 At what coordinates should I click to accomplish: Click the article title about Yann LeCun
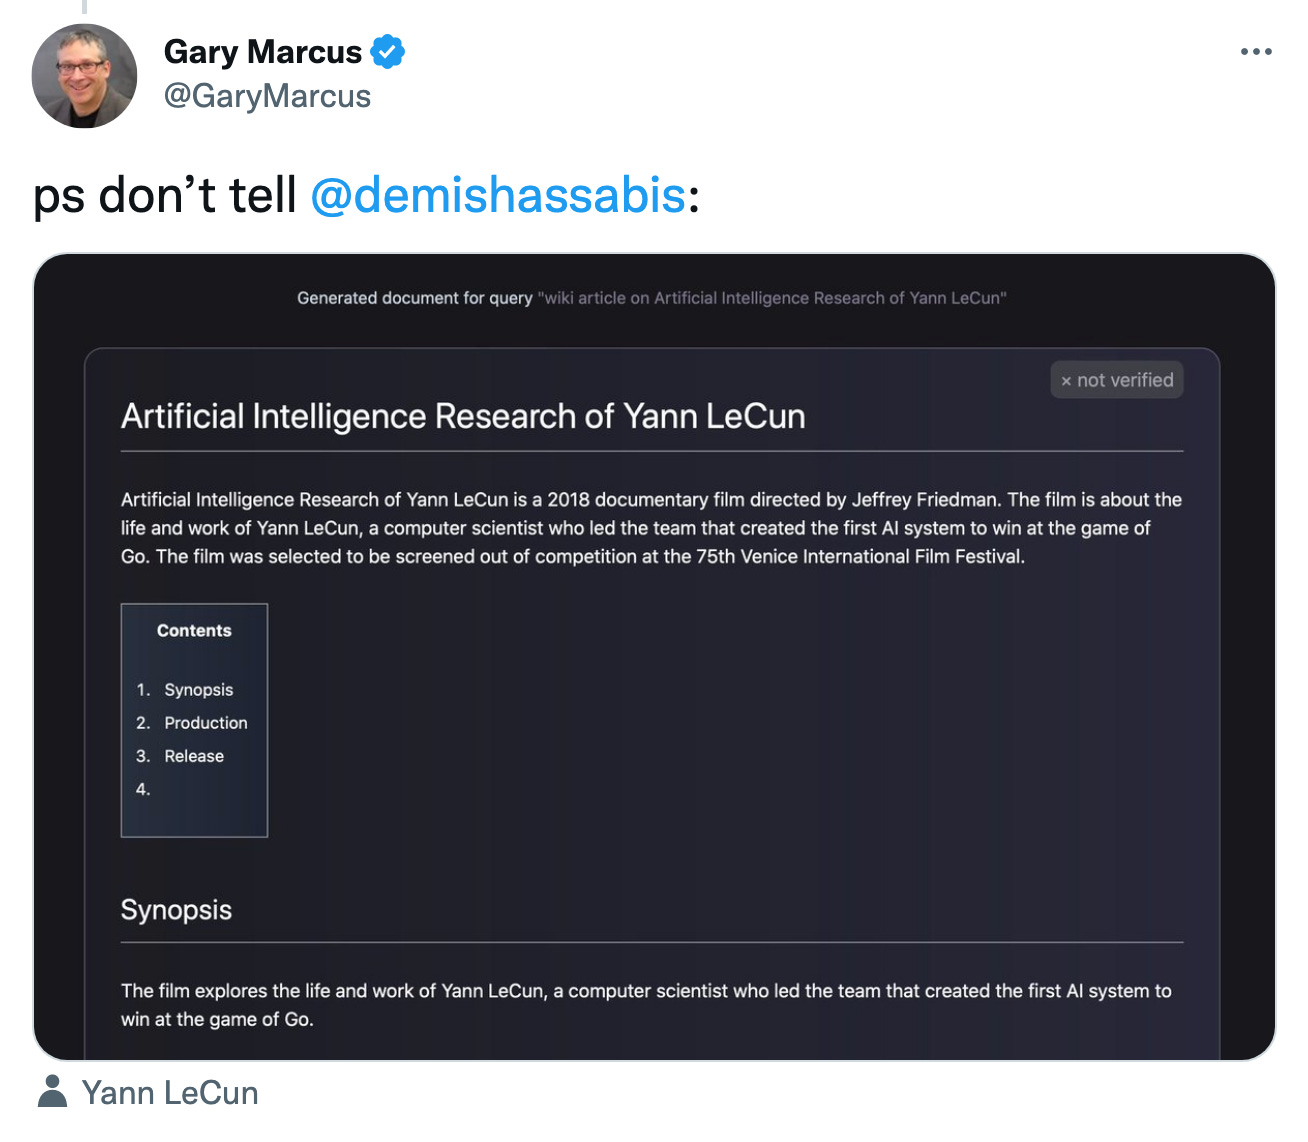click(x=463, y=416)
